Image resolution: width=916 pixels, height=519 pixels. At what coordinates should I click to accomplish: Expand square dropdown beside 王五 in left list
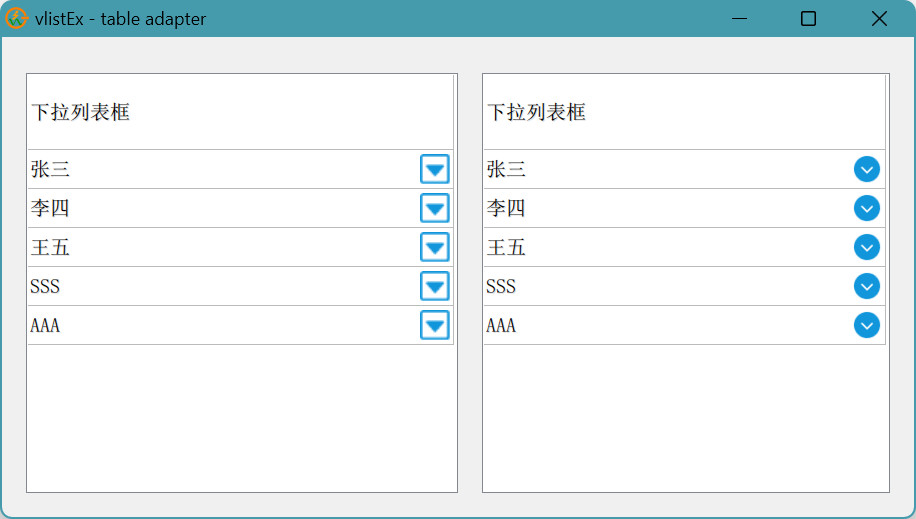pos(435,247)
